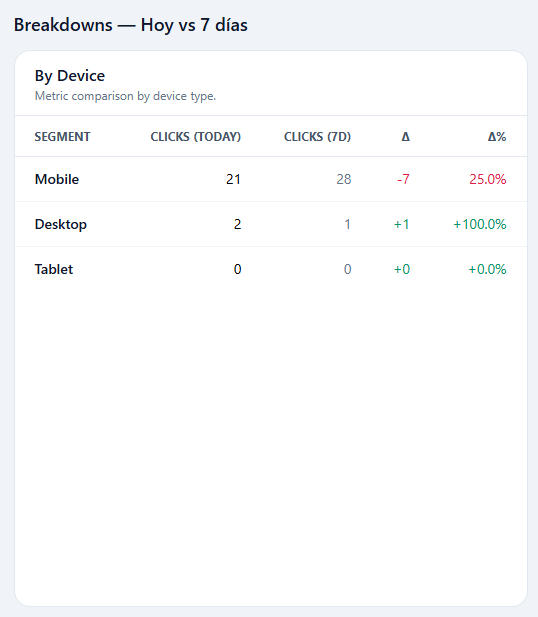
Task: Click Mobile's 7-day clicks value 28
Action: [x=344, y=179]
